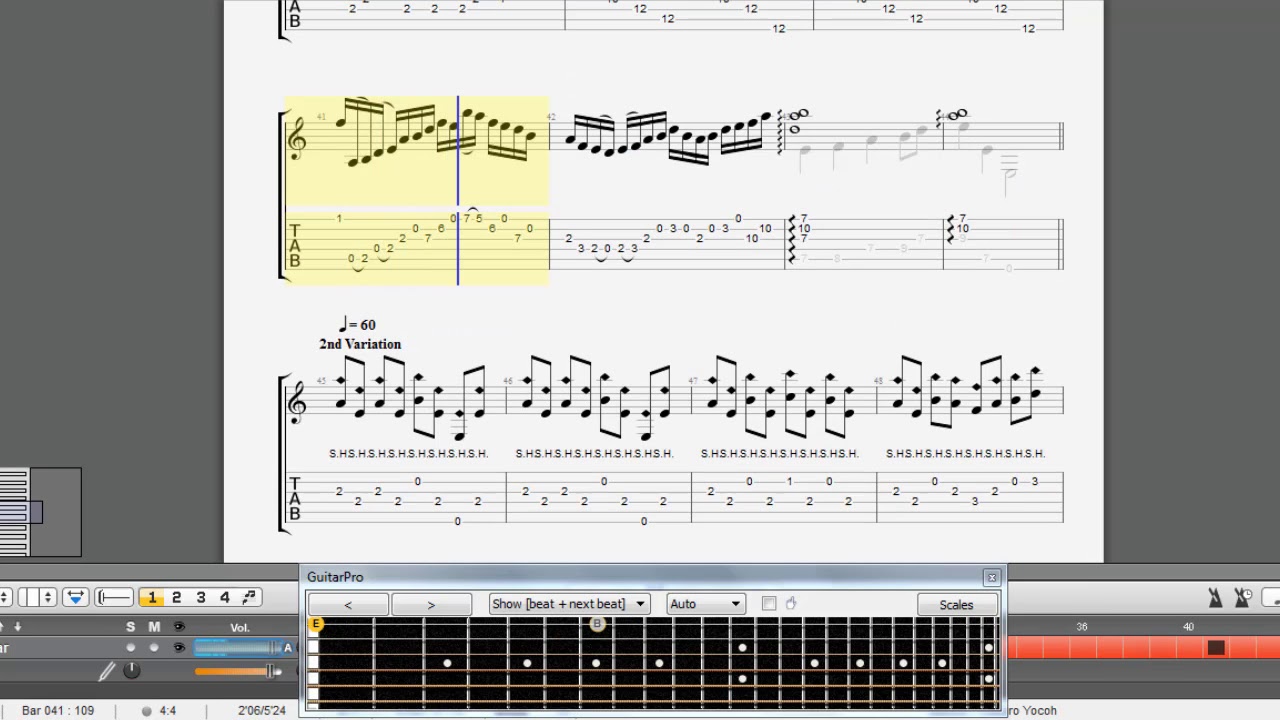Viewport: 1280px width, 720px height.
Task: Click bar 36 label in timeline
Action: coord(1082,627)
